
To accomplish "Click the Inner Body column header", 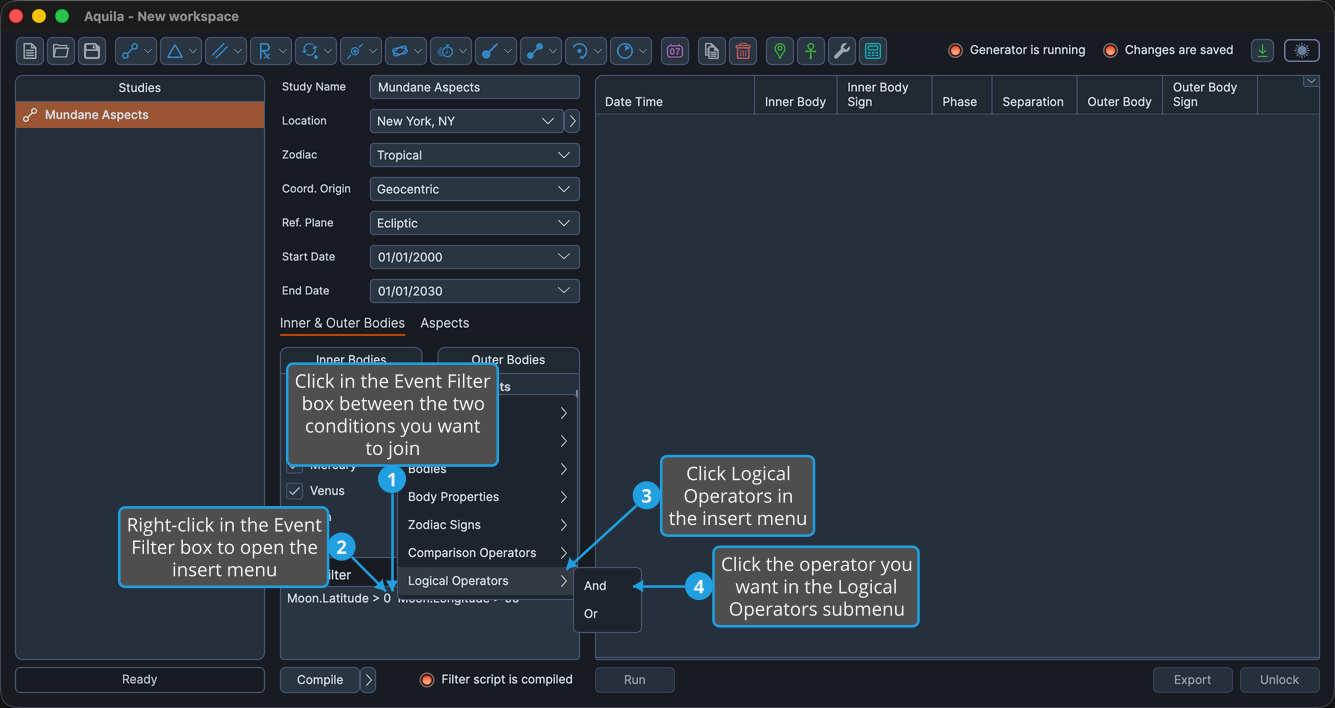I will [x=795, y=95].
